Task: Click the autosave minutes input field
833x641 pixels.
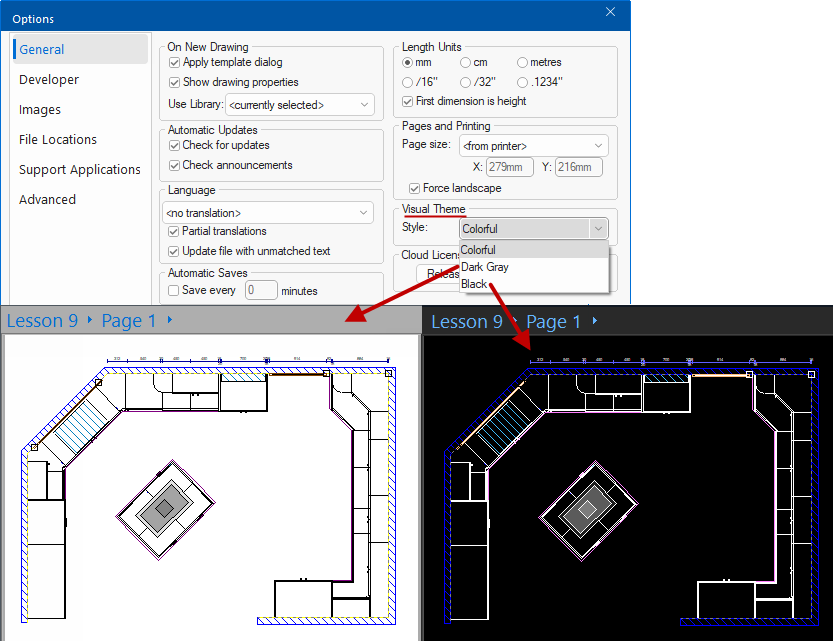Action: [x=261, y=291]
